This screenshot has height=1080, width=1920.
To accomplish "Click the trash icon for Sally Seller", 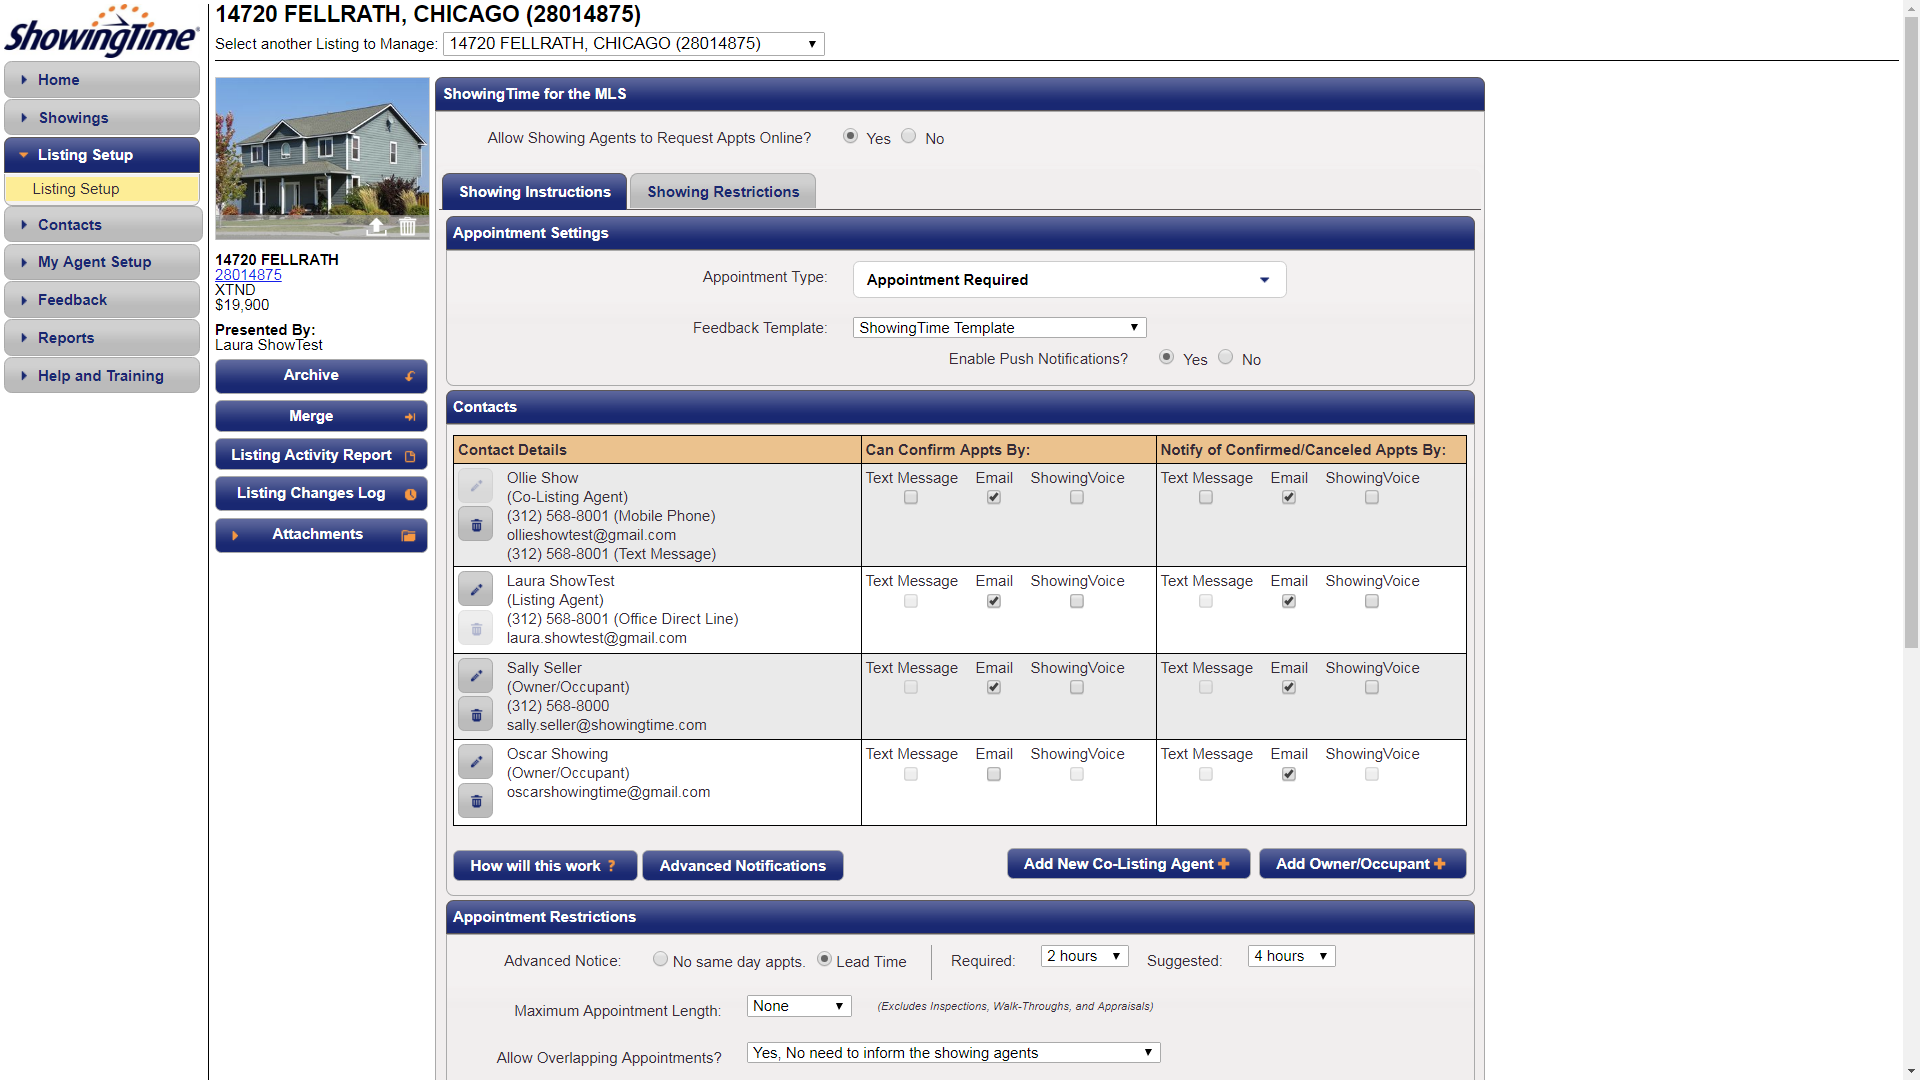I will pyautogui.click(x=476, y=715).
